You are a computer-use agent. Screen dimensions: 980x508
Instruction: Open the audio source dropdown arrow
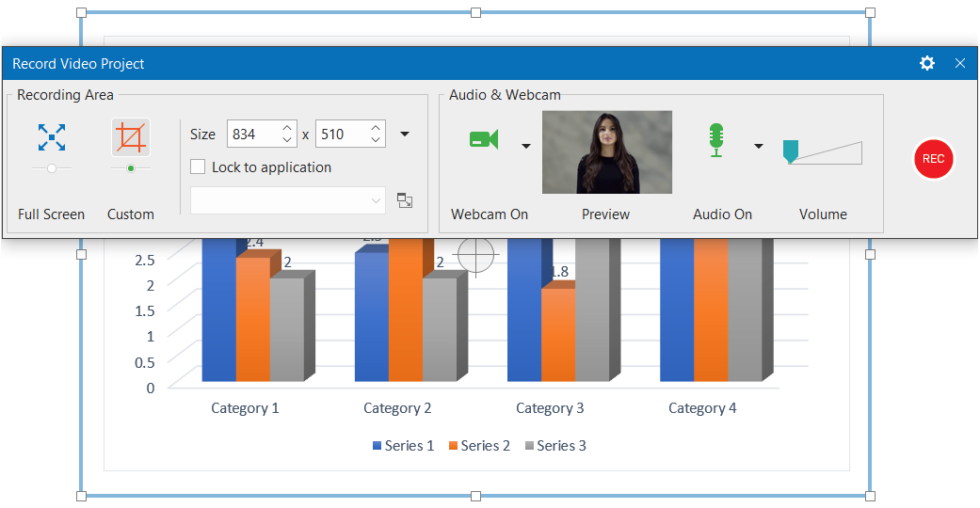(x=758, y=146)
